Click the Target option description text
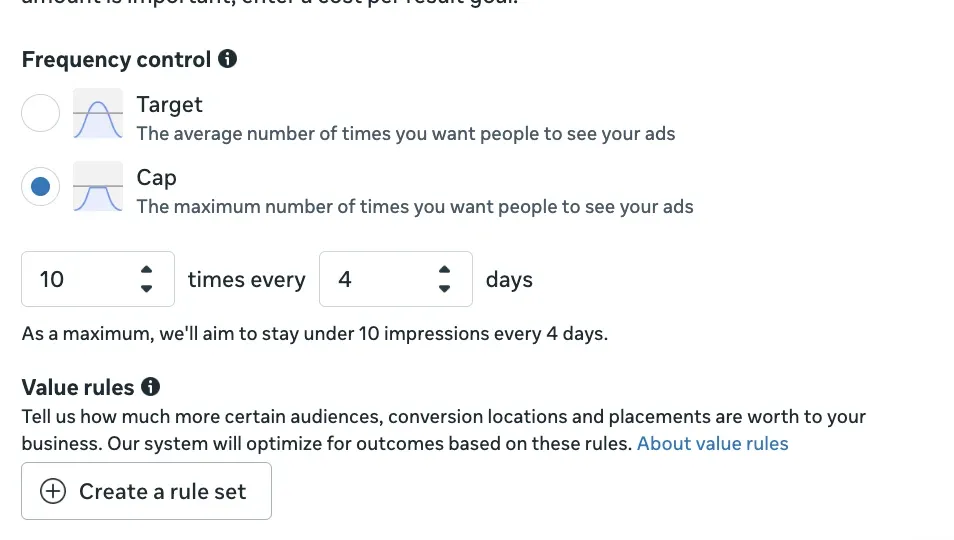This screenshot has height=540, width=954. coord(405,133)
